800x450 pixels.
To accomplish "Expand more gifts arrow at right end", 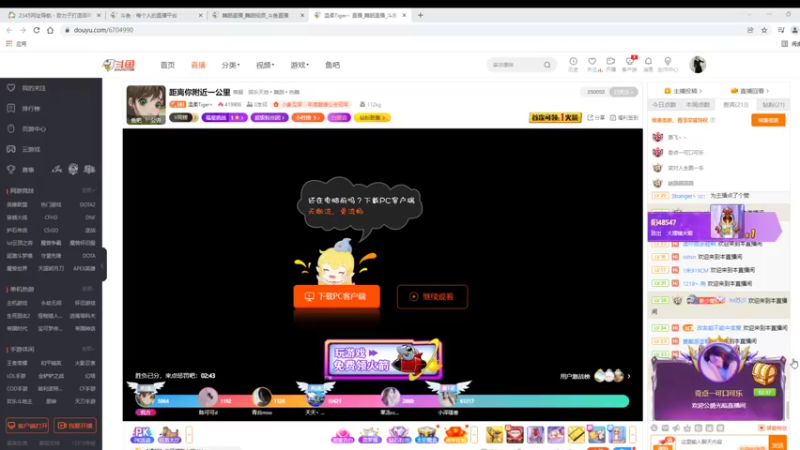I will [x=633, y=435].
